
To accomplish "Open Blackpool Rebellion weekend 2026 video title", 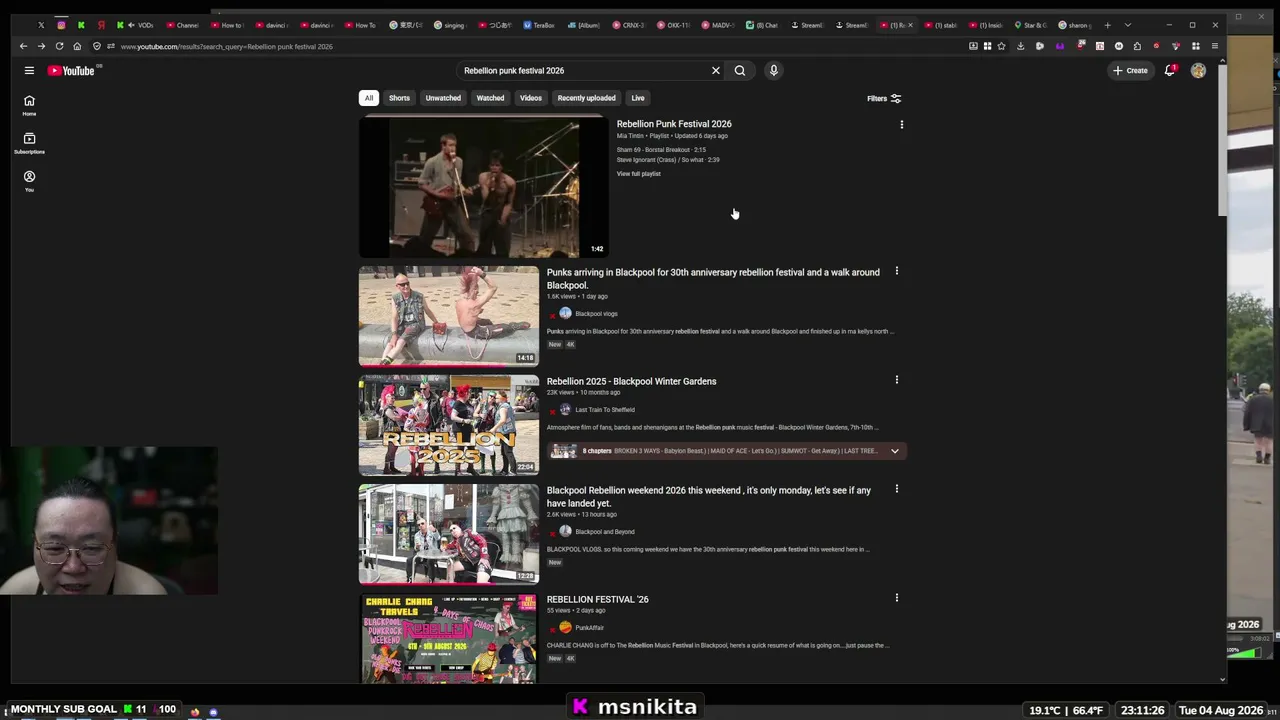I will (x=708, y=496).
